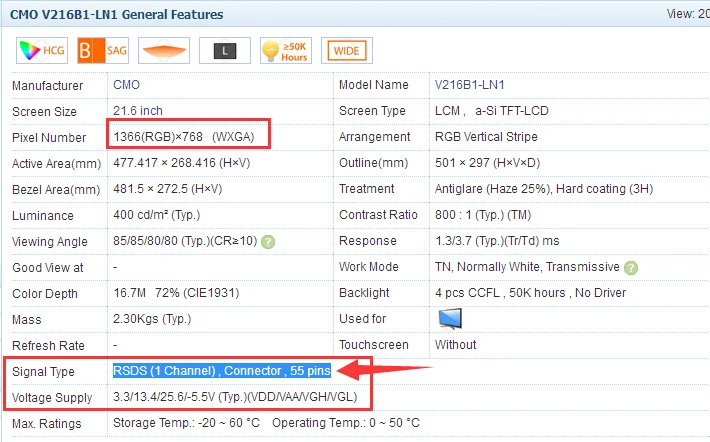Click the model name V216B1-LN1 value
The width and height of the screenshot is (710, 442).
(x=470, y=85)
